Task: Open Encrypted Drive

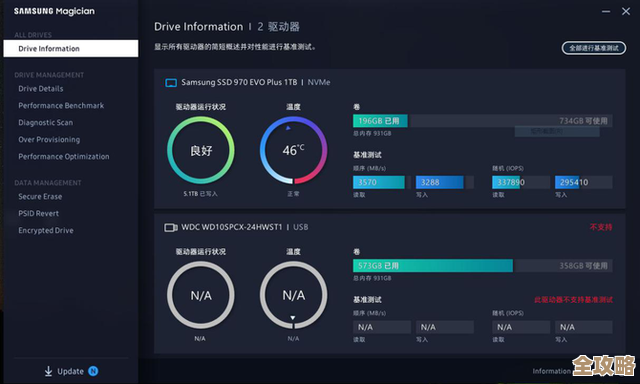Action: [46, 231]
